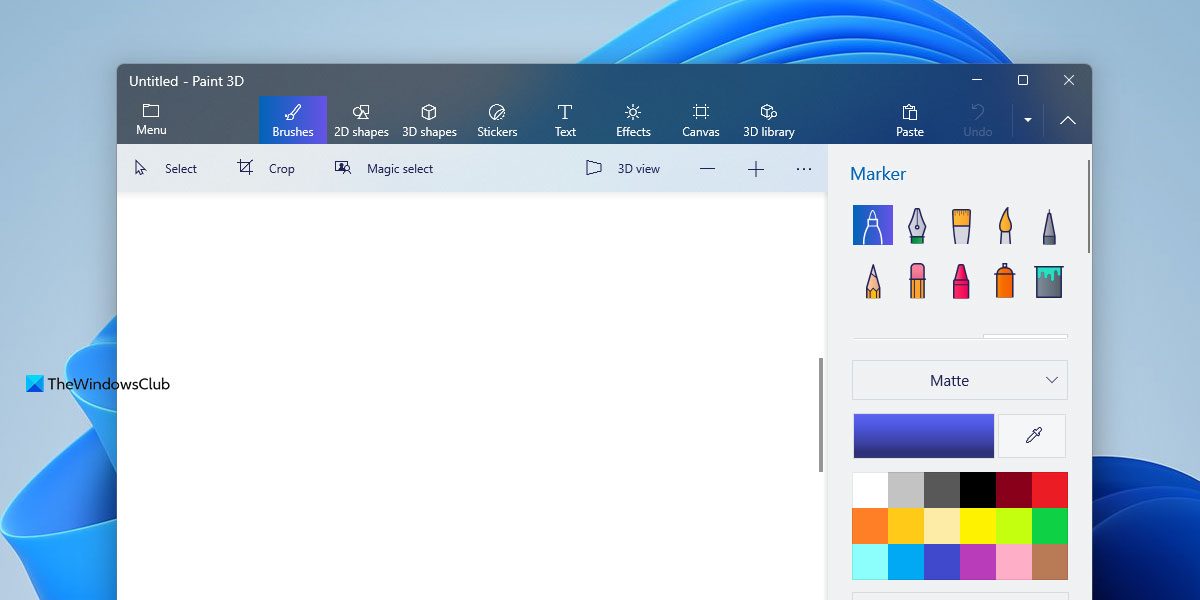Open the Undo dropdown arrow

pyautogui.click(x=1028, y=119)
